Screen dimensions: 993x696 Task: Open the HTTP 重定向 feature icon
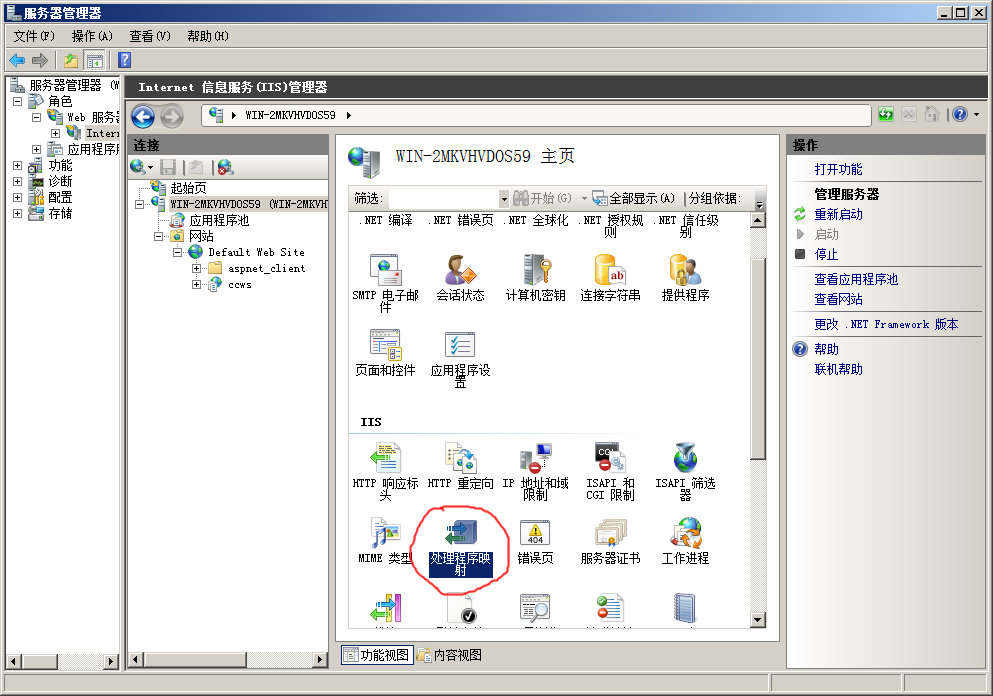coord(460,460)
